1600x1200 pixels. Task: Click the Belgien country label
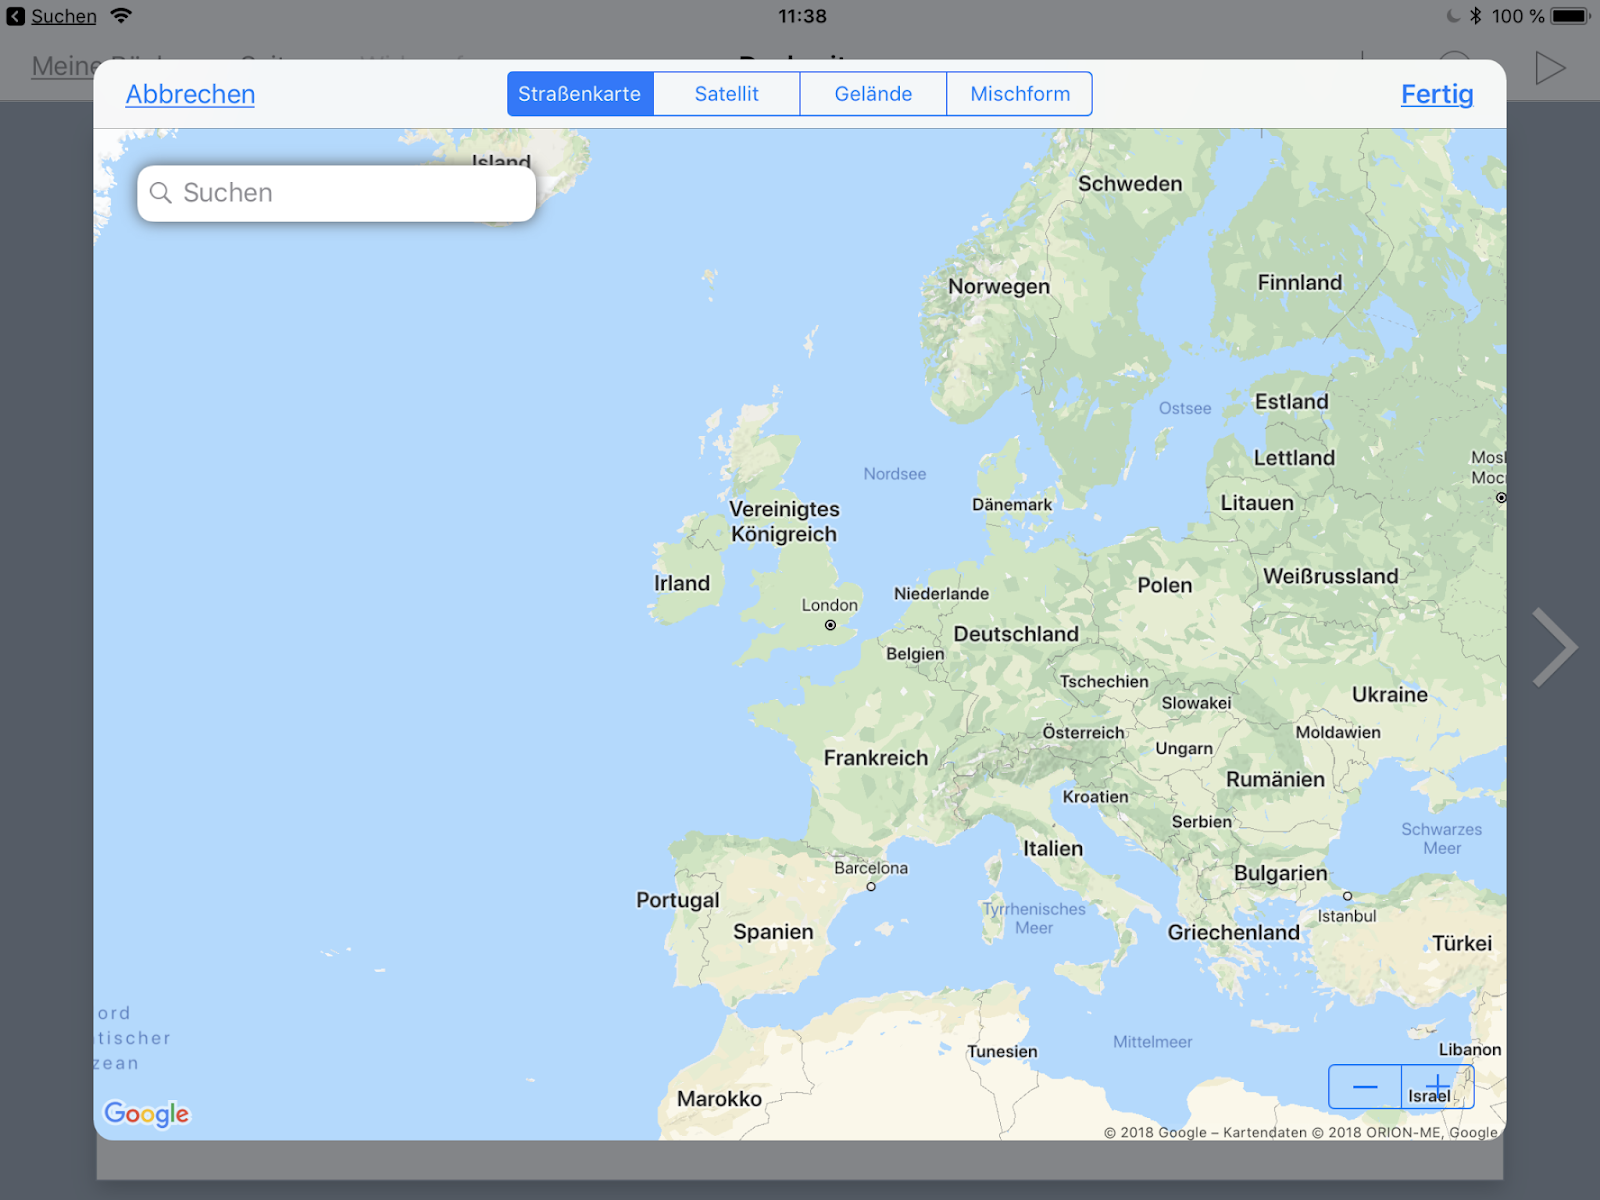[915, 654]
